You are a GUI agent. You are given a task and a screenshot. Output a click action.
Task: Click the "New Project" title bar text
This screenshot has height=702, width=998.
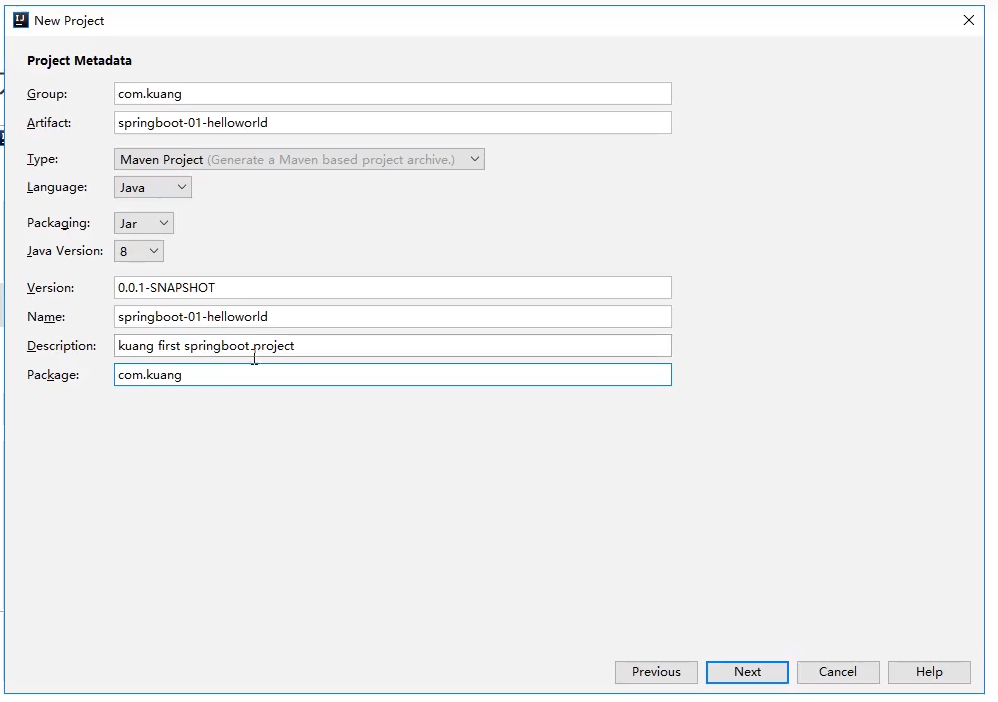[x=69, y=21]
